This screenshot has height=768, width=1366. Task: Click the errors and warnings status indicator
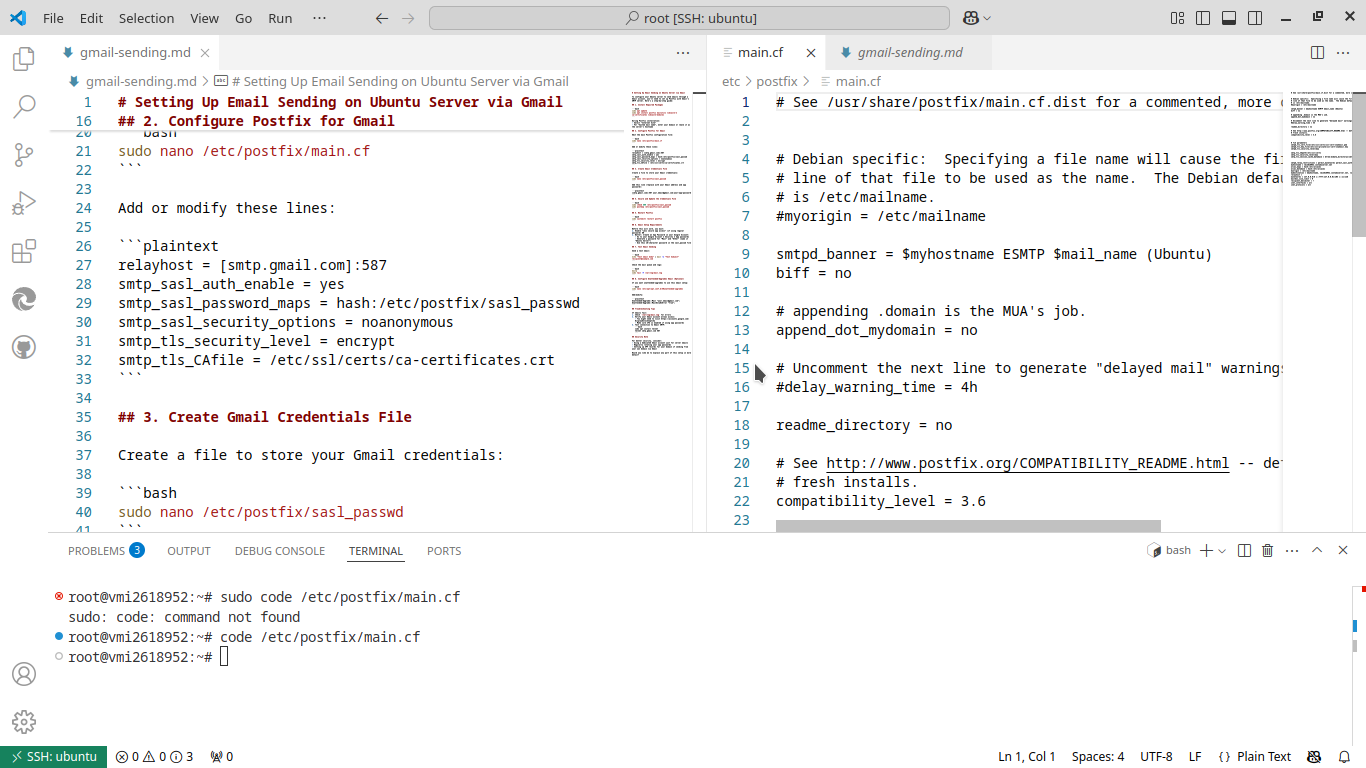154,757
